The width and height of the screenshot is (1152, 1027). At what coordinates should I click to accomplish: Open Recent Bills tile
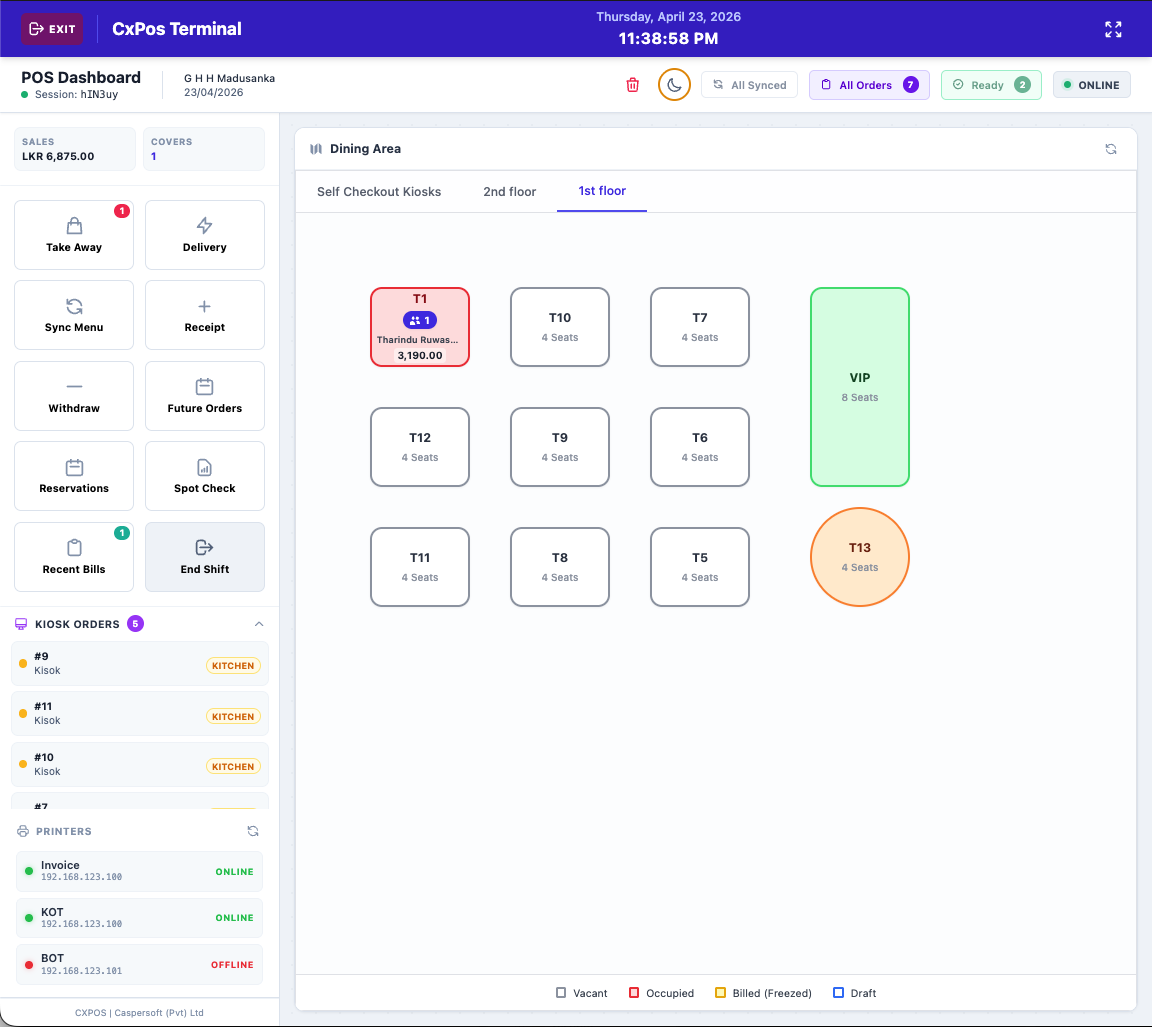pos(74,557)
